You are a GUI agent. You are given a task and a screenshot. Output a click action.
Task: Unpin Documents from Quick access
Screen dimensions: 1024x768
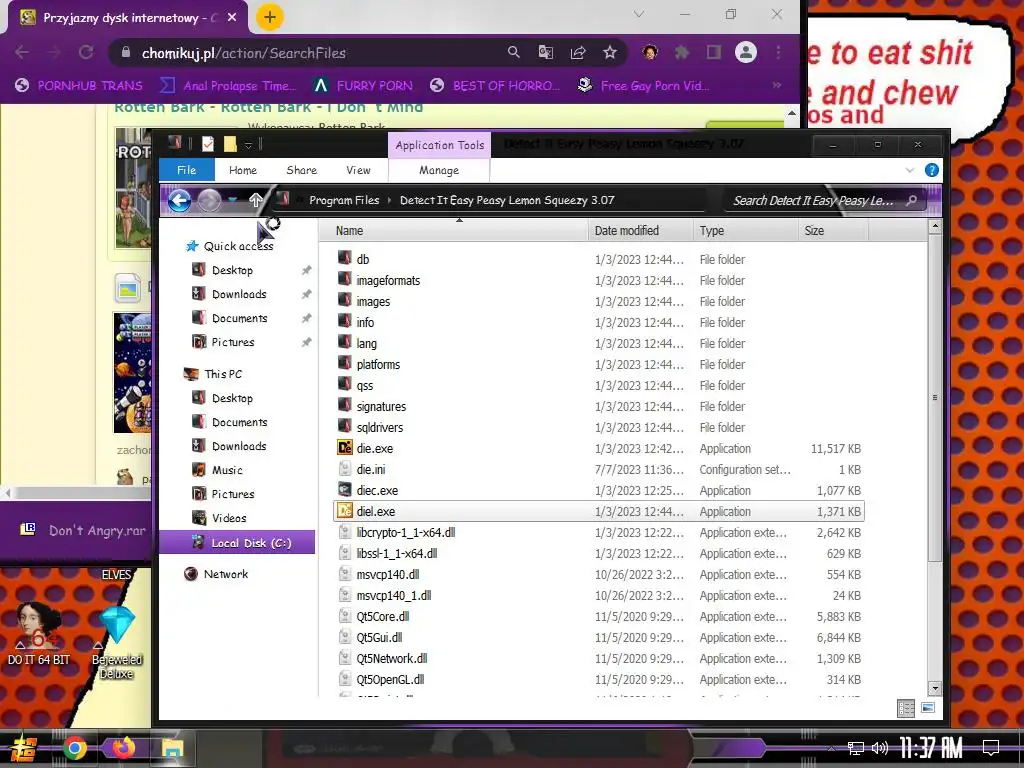tap(306, 318)
